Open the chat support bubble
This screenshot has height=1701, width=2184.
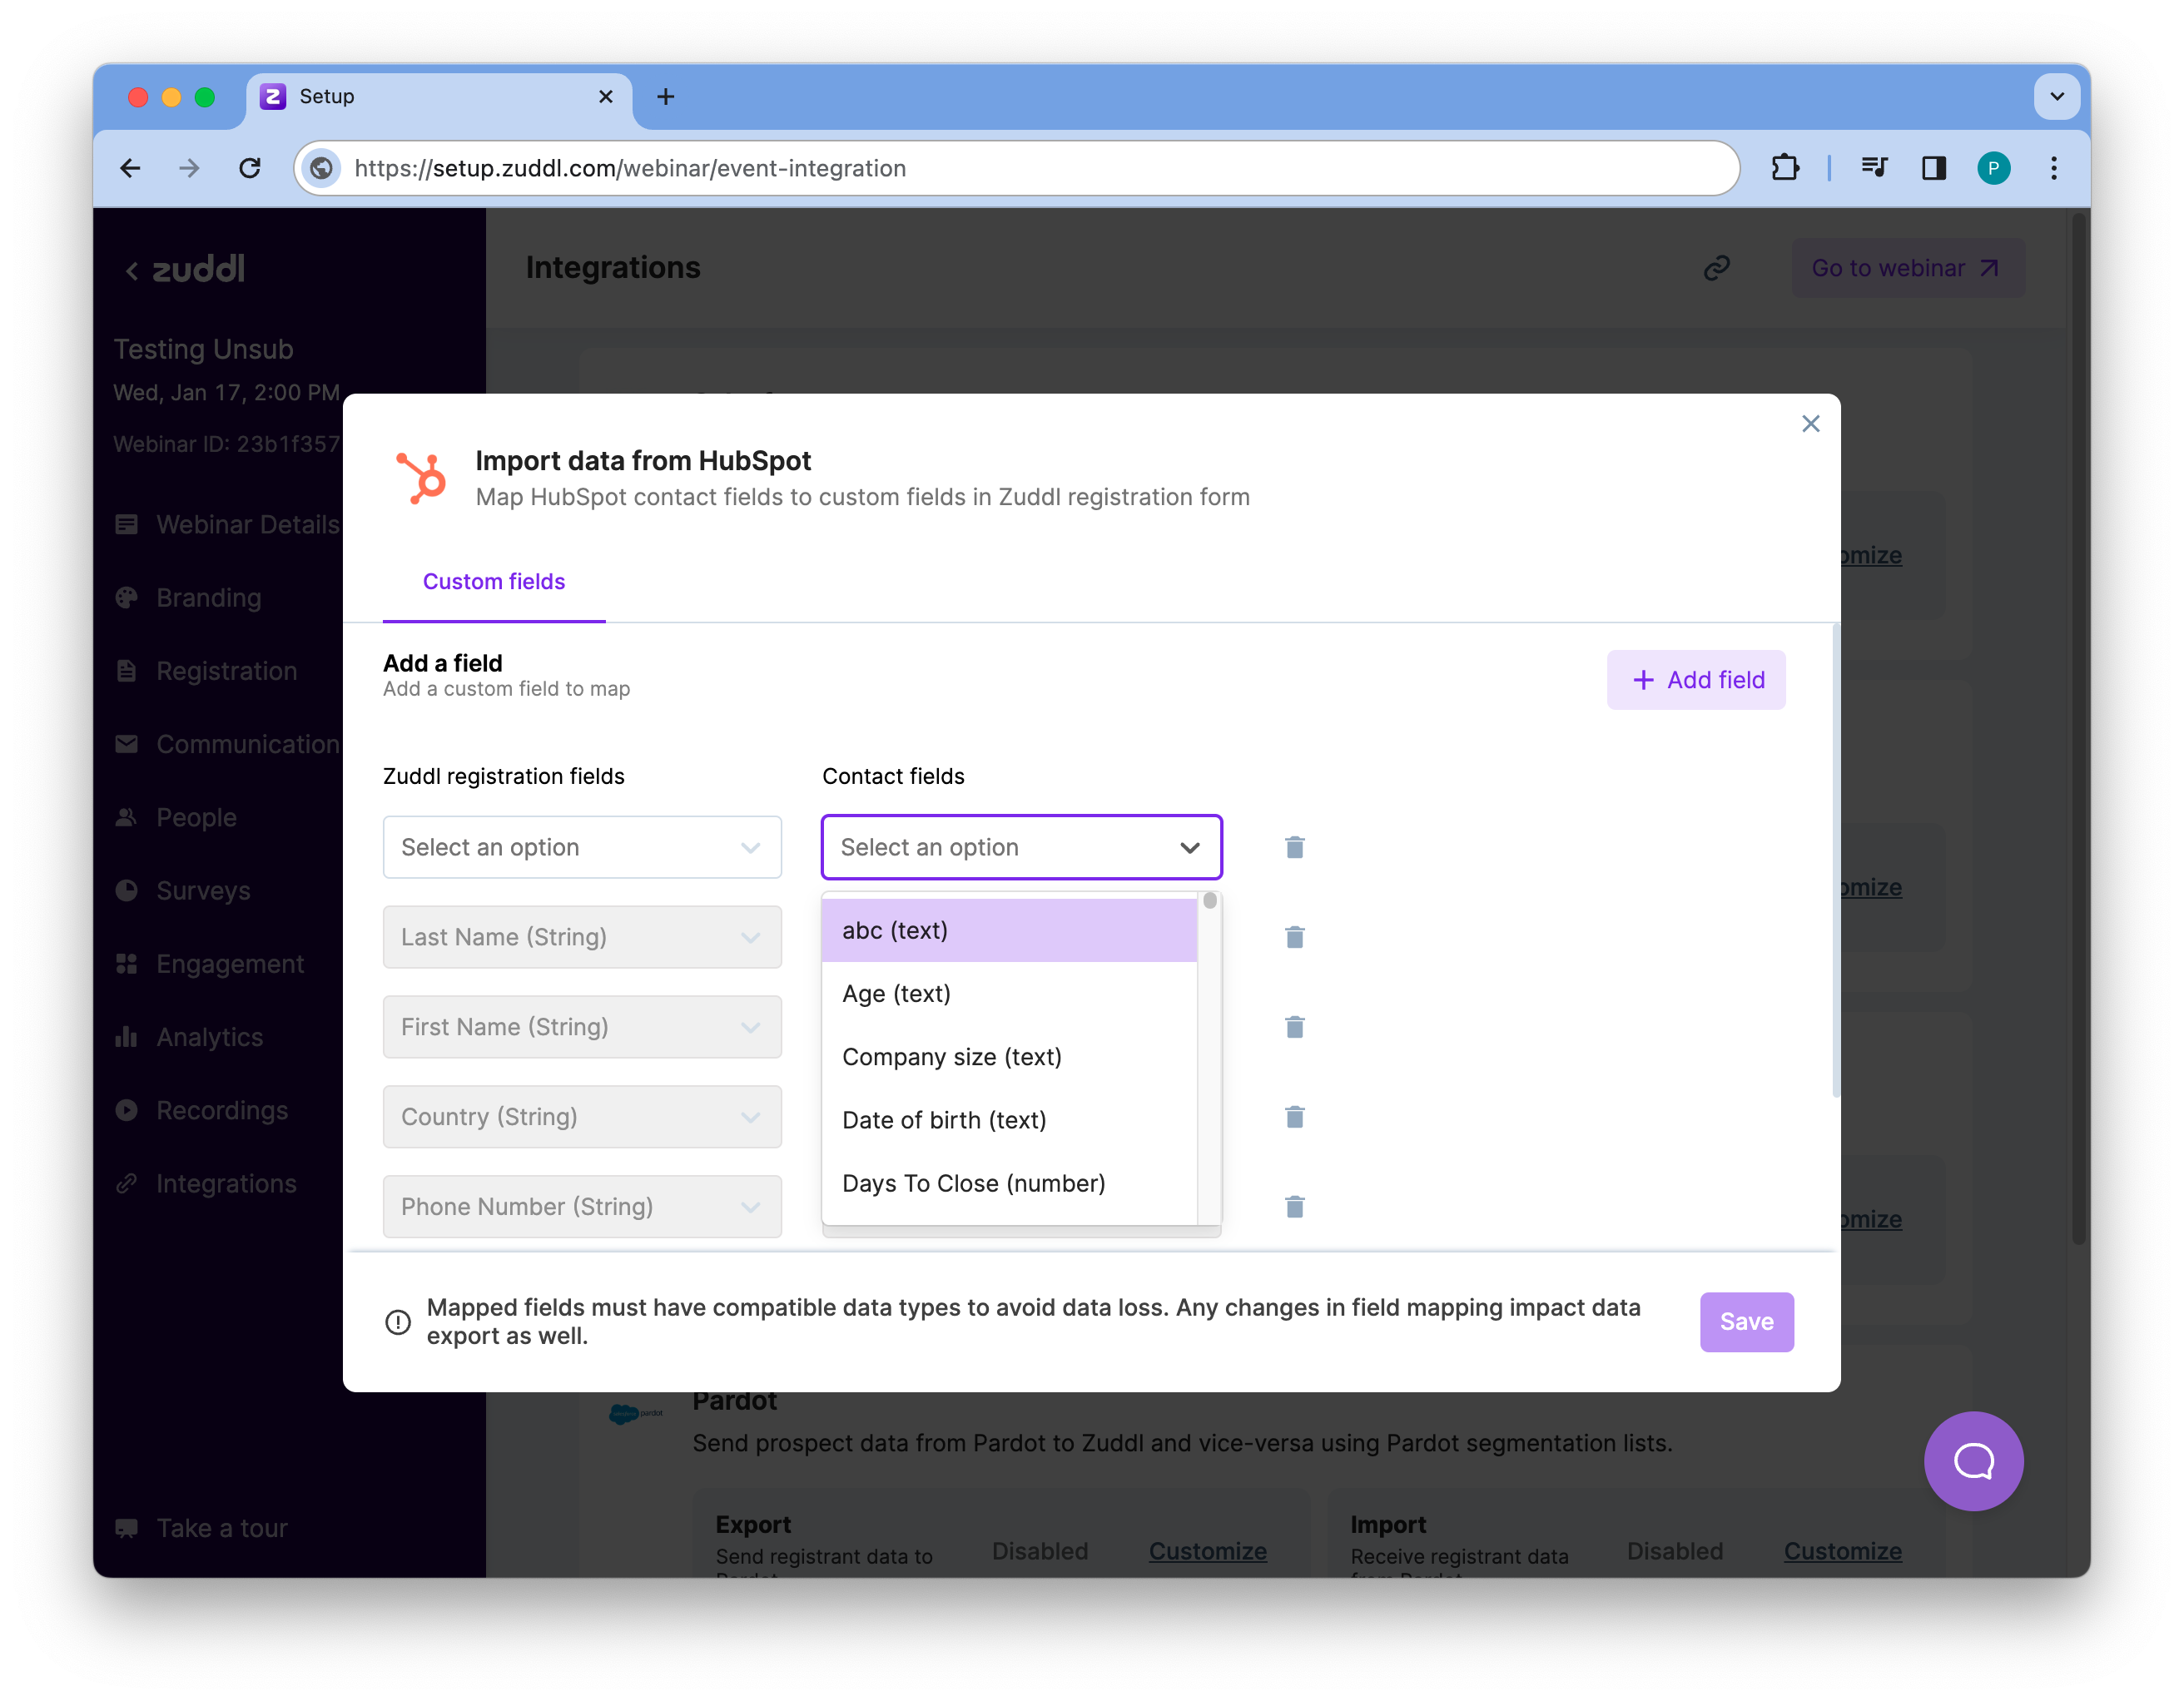click(x=1973, y=1461)
